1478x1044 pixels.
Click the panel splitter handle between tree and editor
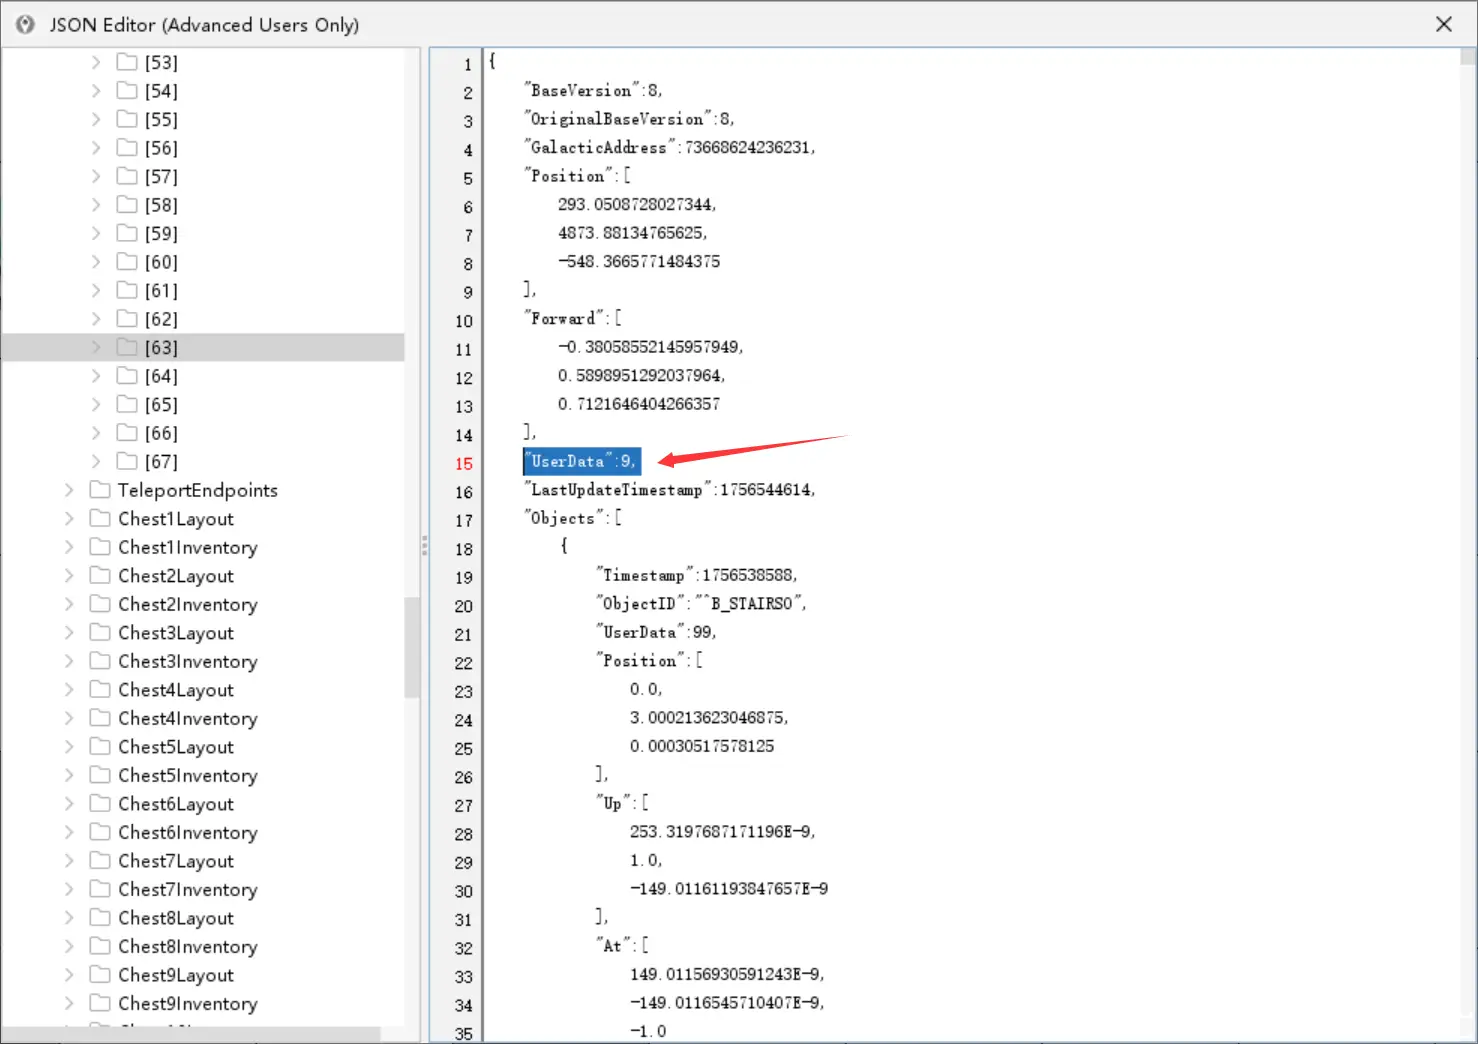coord(425,545)
